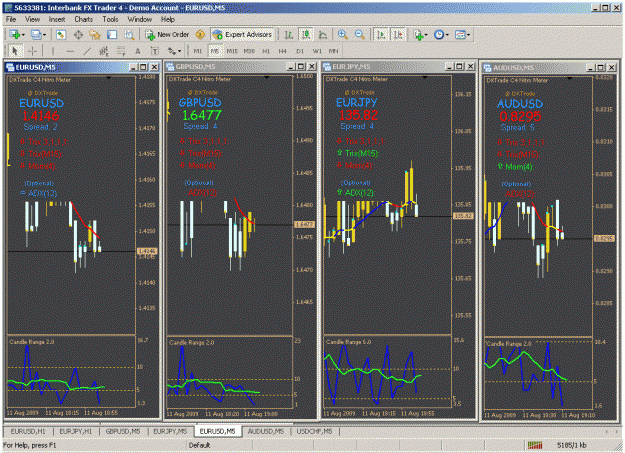Switch timeframe to M15
Screen dimensions: 625x453
point(232,51)
